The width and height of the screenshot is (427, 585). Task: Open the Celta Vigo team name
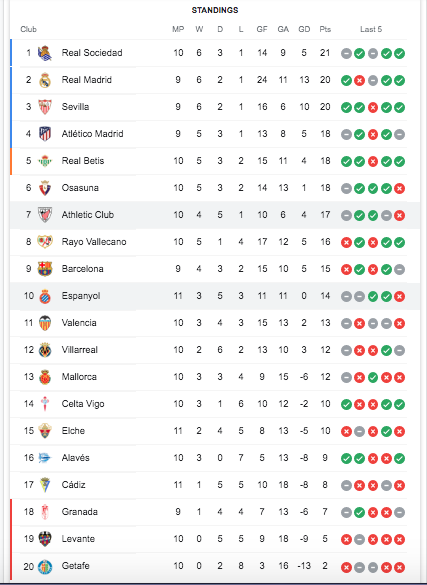[x=83, y=404]
